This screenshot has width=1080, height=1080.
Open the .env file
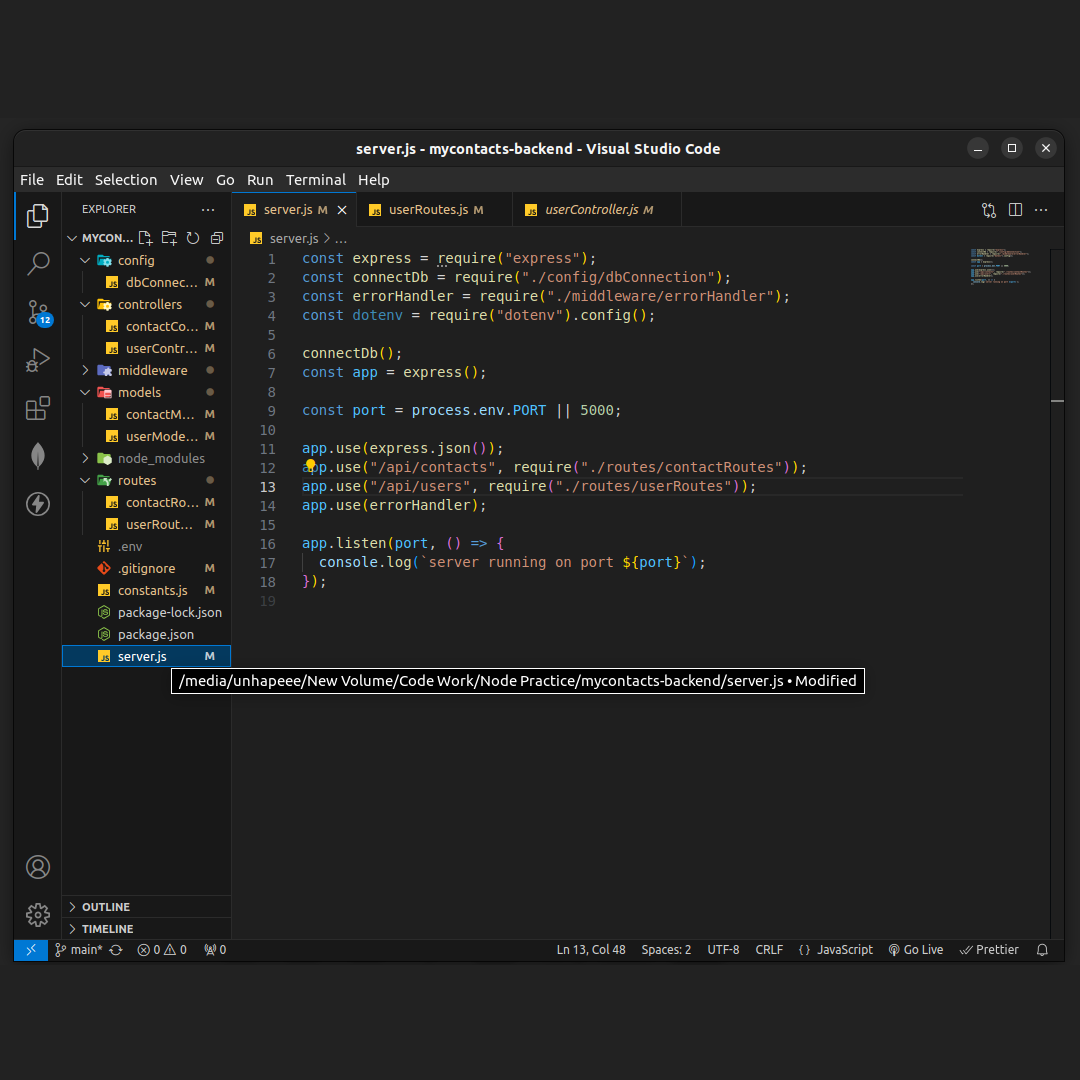(146, 547)
